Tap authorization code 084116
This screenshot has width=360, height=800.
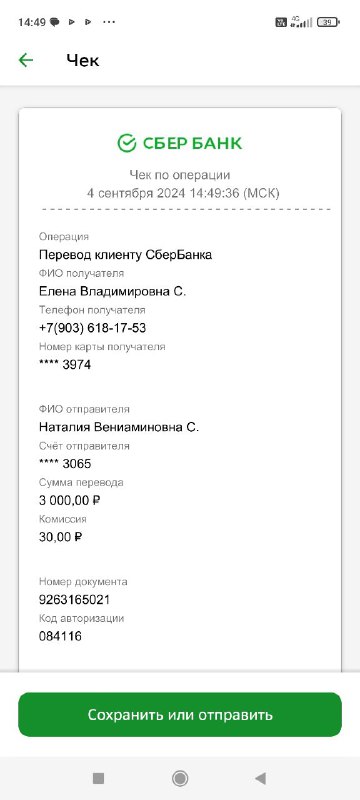(60, 636)
